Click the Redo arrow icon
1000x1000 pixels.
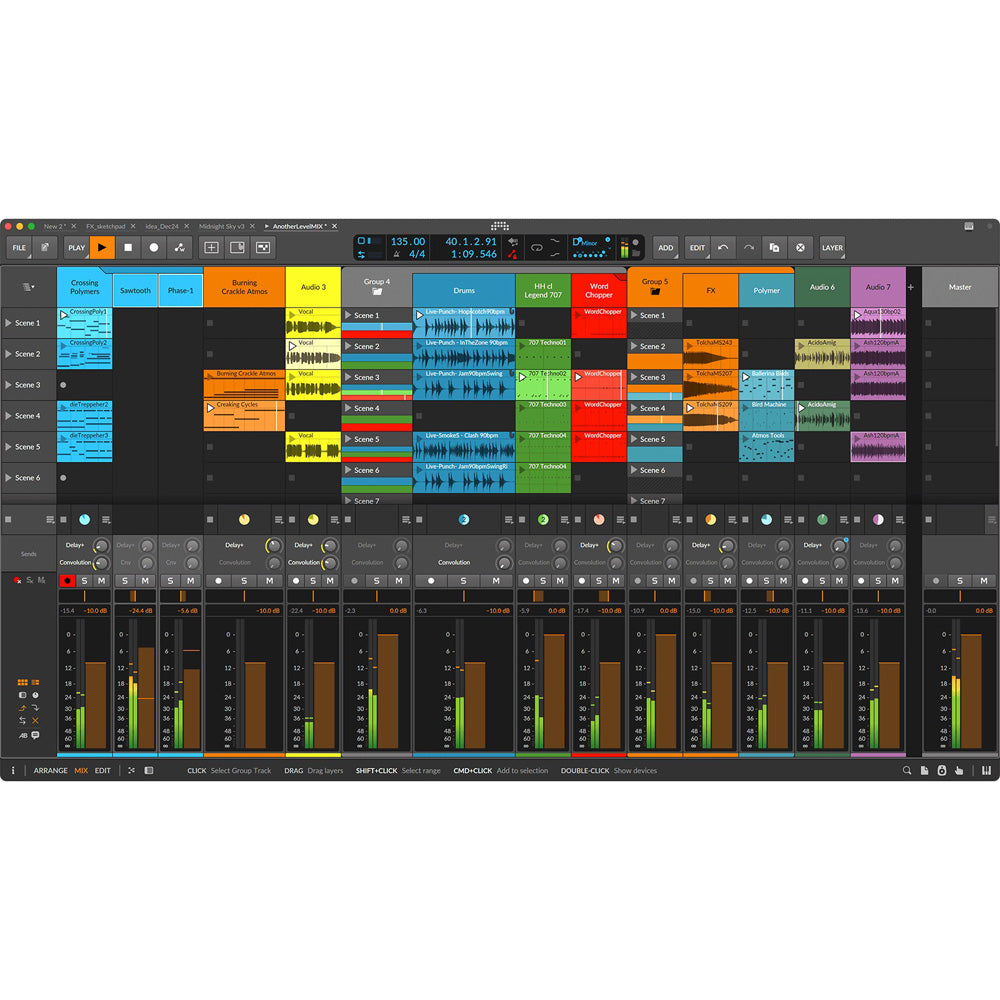749,247
